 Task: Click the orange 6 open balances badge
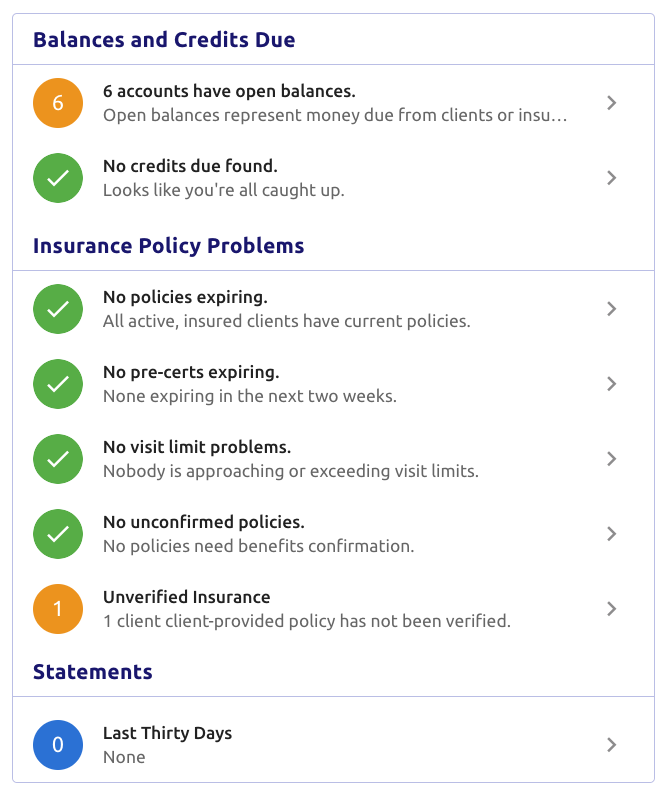tap(58, 103)
